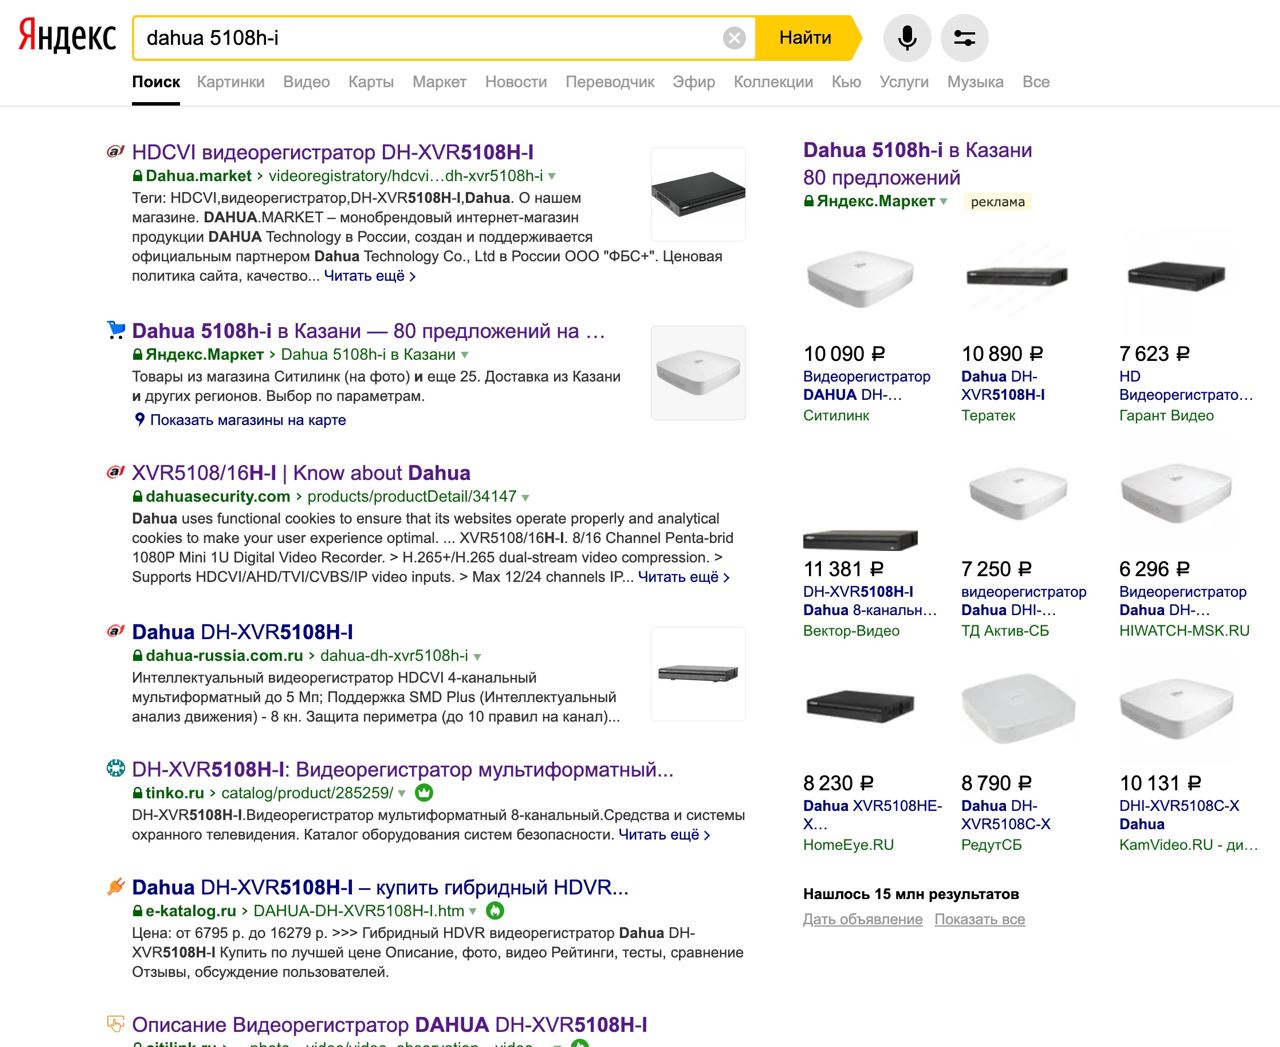Expand dropdown arrow after dahuasecurity.com URL
The image size is (1280, 1047).
(526, 497)
